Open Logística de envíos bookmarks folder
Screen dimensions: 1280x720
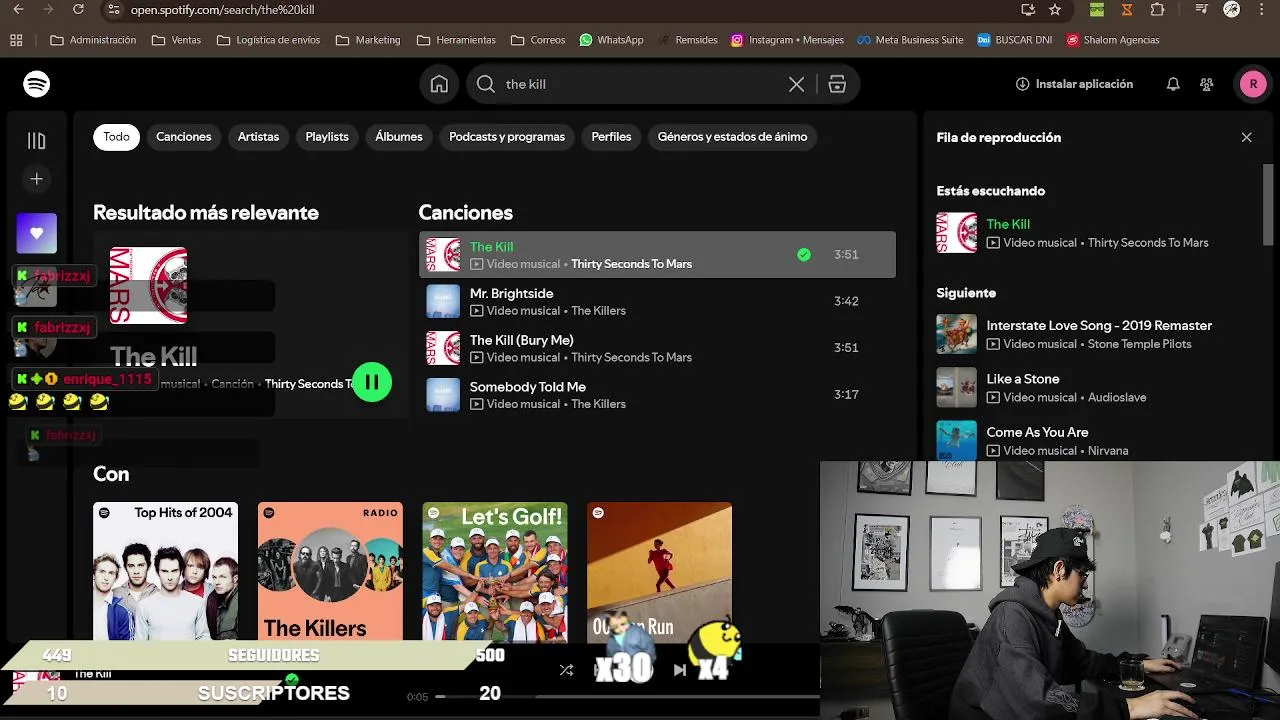268,40
